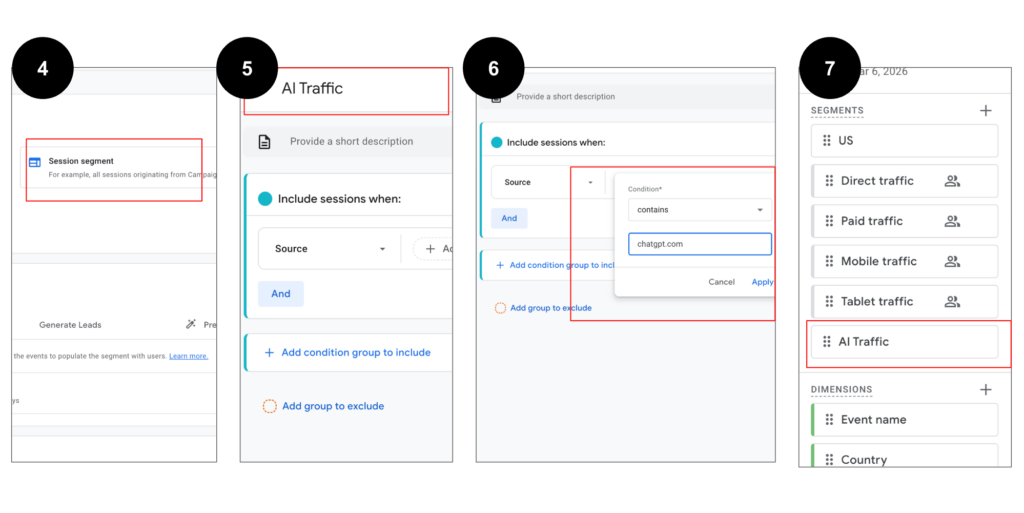1024x513 pixels.
Task: Click the people icon on Paid traffic
Action: pyautogui.click(x=952, y=221)
